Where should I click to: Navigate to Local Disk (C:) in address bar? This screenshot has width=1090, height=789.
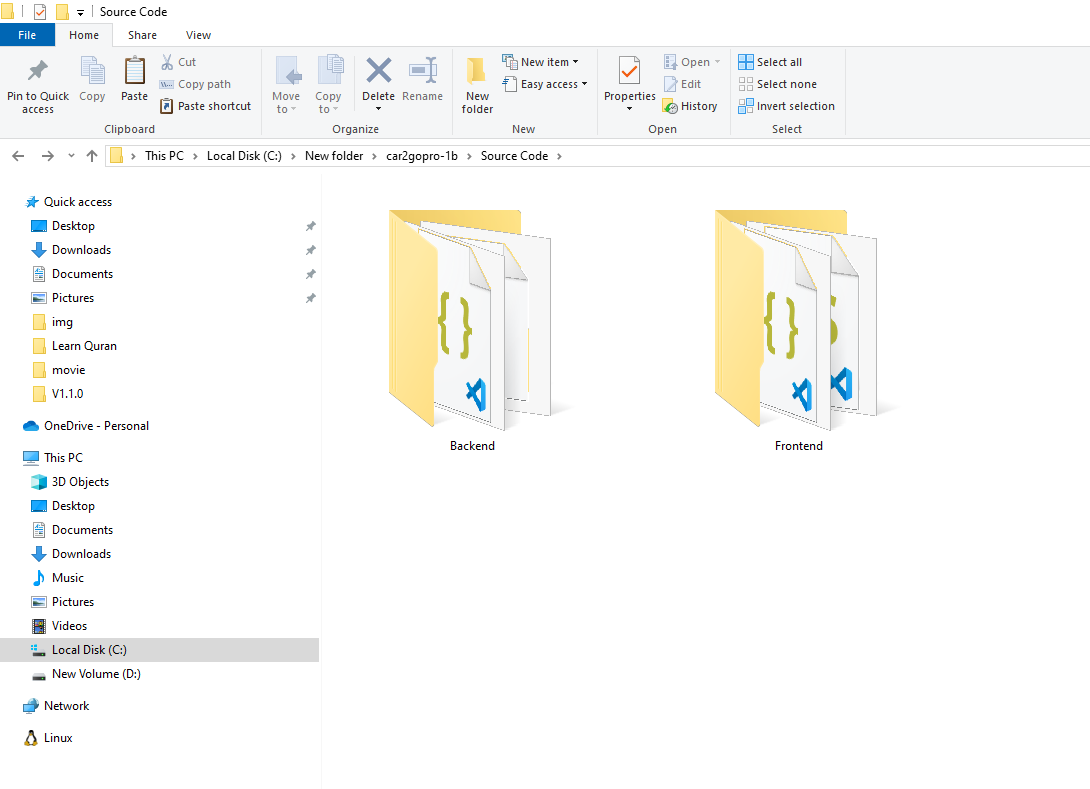[244, 156]
